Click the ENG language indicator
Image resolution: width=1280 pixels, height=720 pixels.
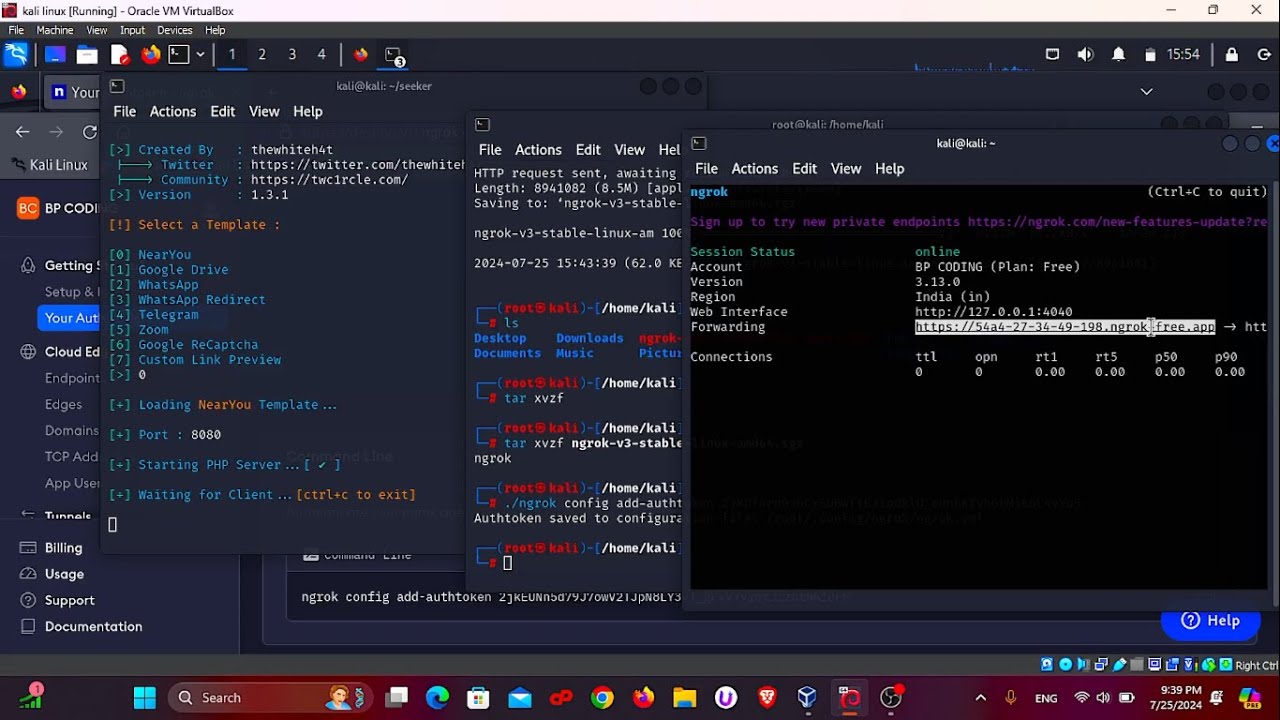pyautogui.click(x=1046, y=698)
